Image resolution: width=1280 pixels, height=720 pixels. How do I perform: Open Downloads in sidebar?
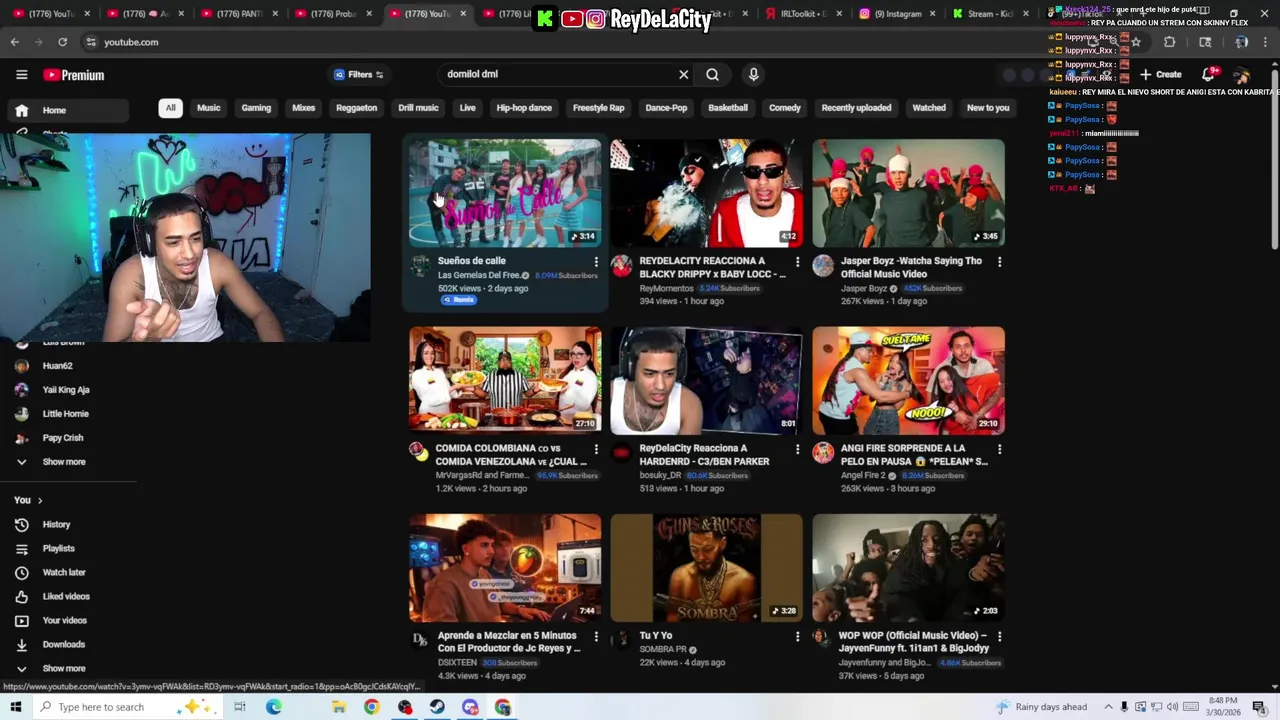coord(63,645)
